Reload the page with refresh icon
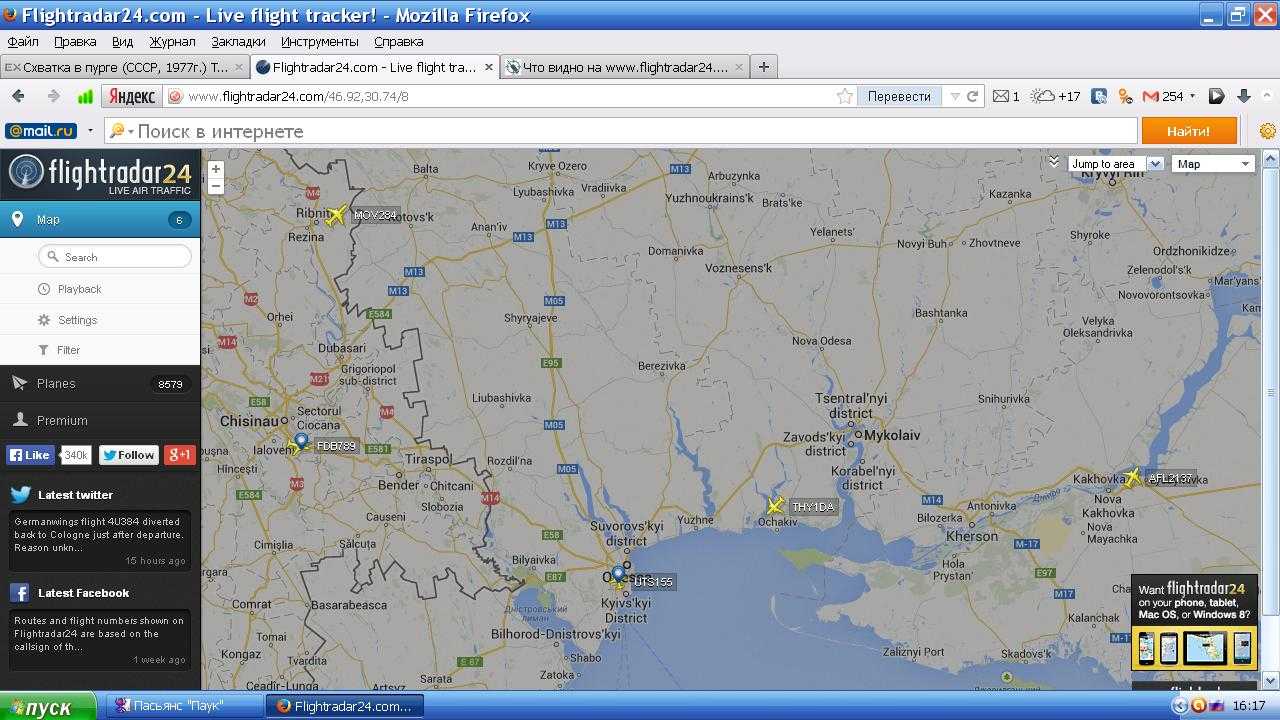Viewport: 1280px width, 720px height. tap(972, 97)
